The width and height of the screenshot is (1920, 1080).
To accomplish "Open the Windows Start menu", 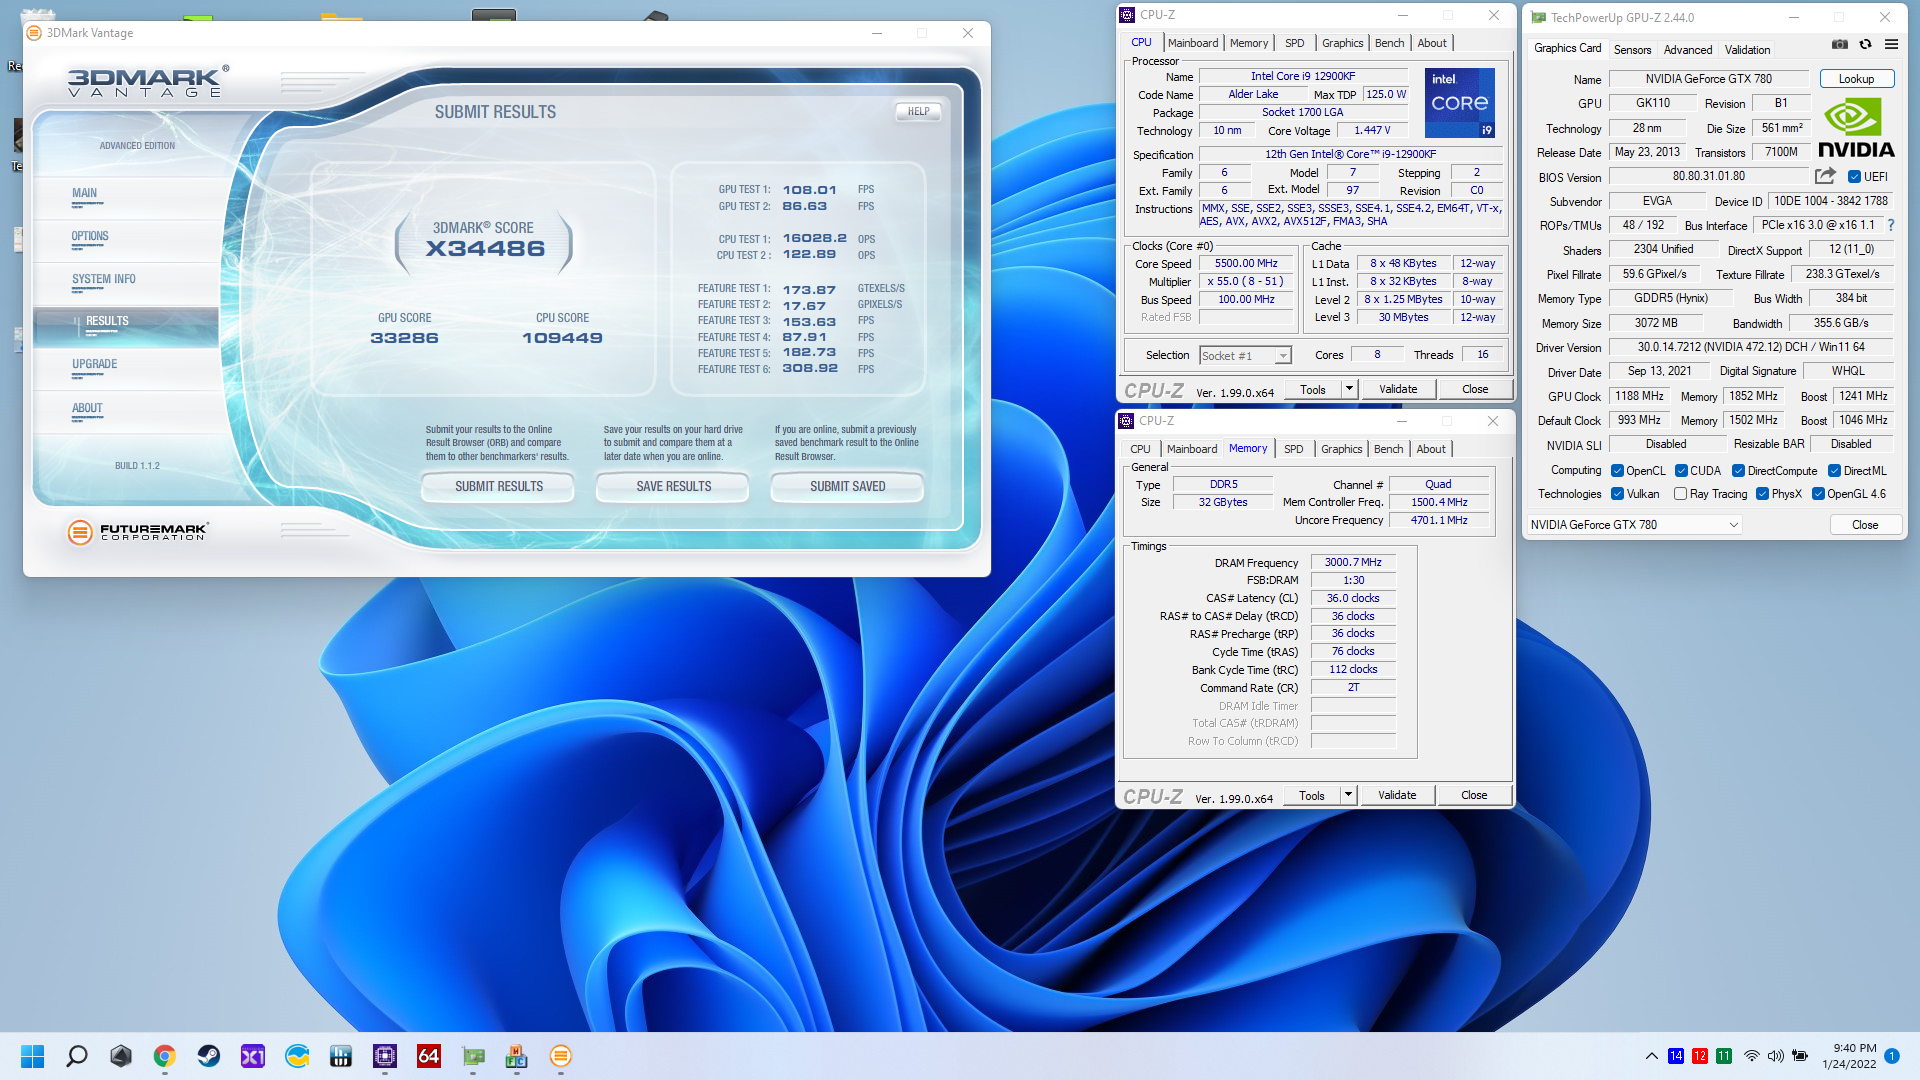I will tap(32, 1056).
